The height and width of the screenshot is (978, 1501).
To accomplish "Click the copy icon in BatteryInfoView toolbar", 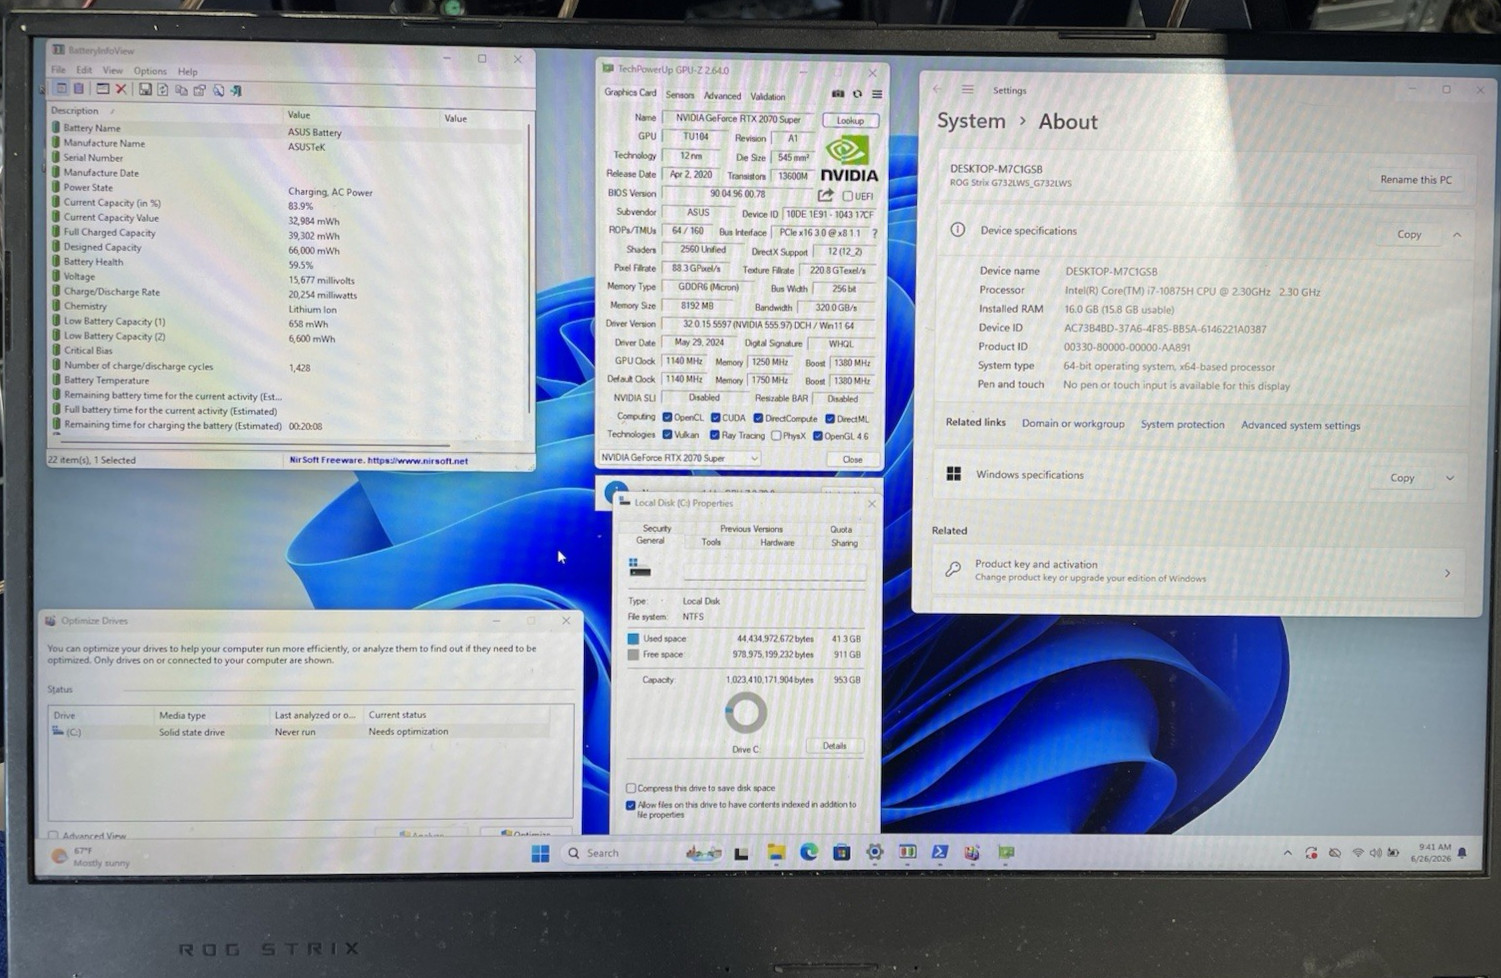I will pyautogui.click(x=181, y=90).
